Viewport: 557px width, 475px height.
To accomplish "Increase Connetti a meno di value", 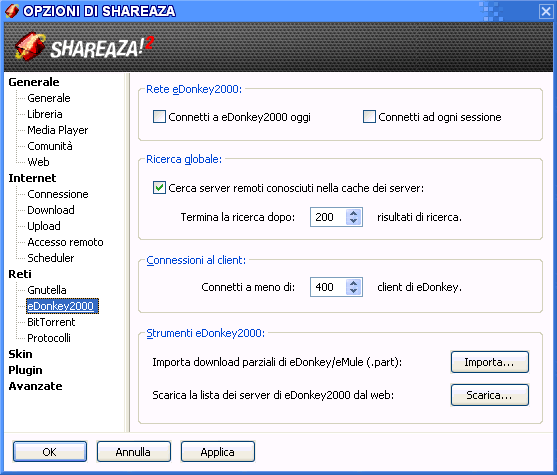I will 353,283.
